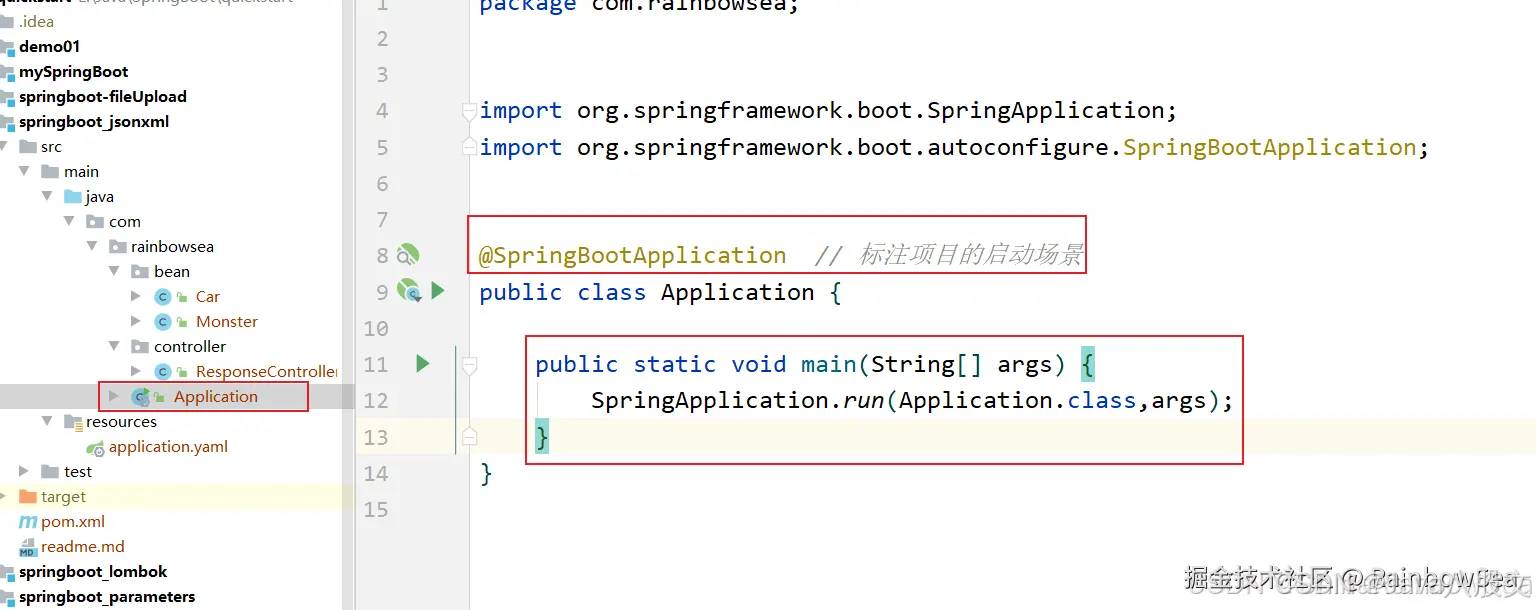Click the run arrow next to the main method
This screenshot has height=610, width=1536.
point(421,364)
